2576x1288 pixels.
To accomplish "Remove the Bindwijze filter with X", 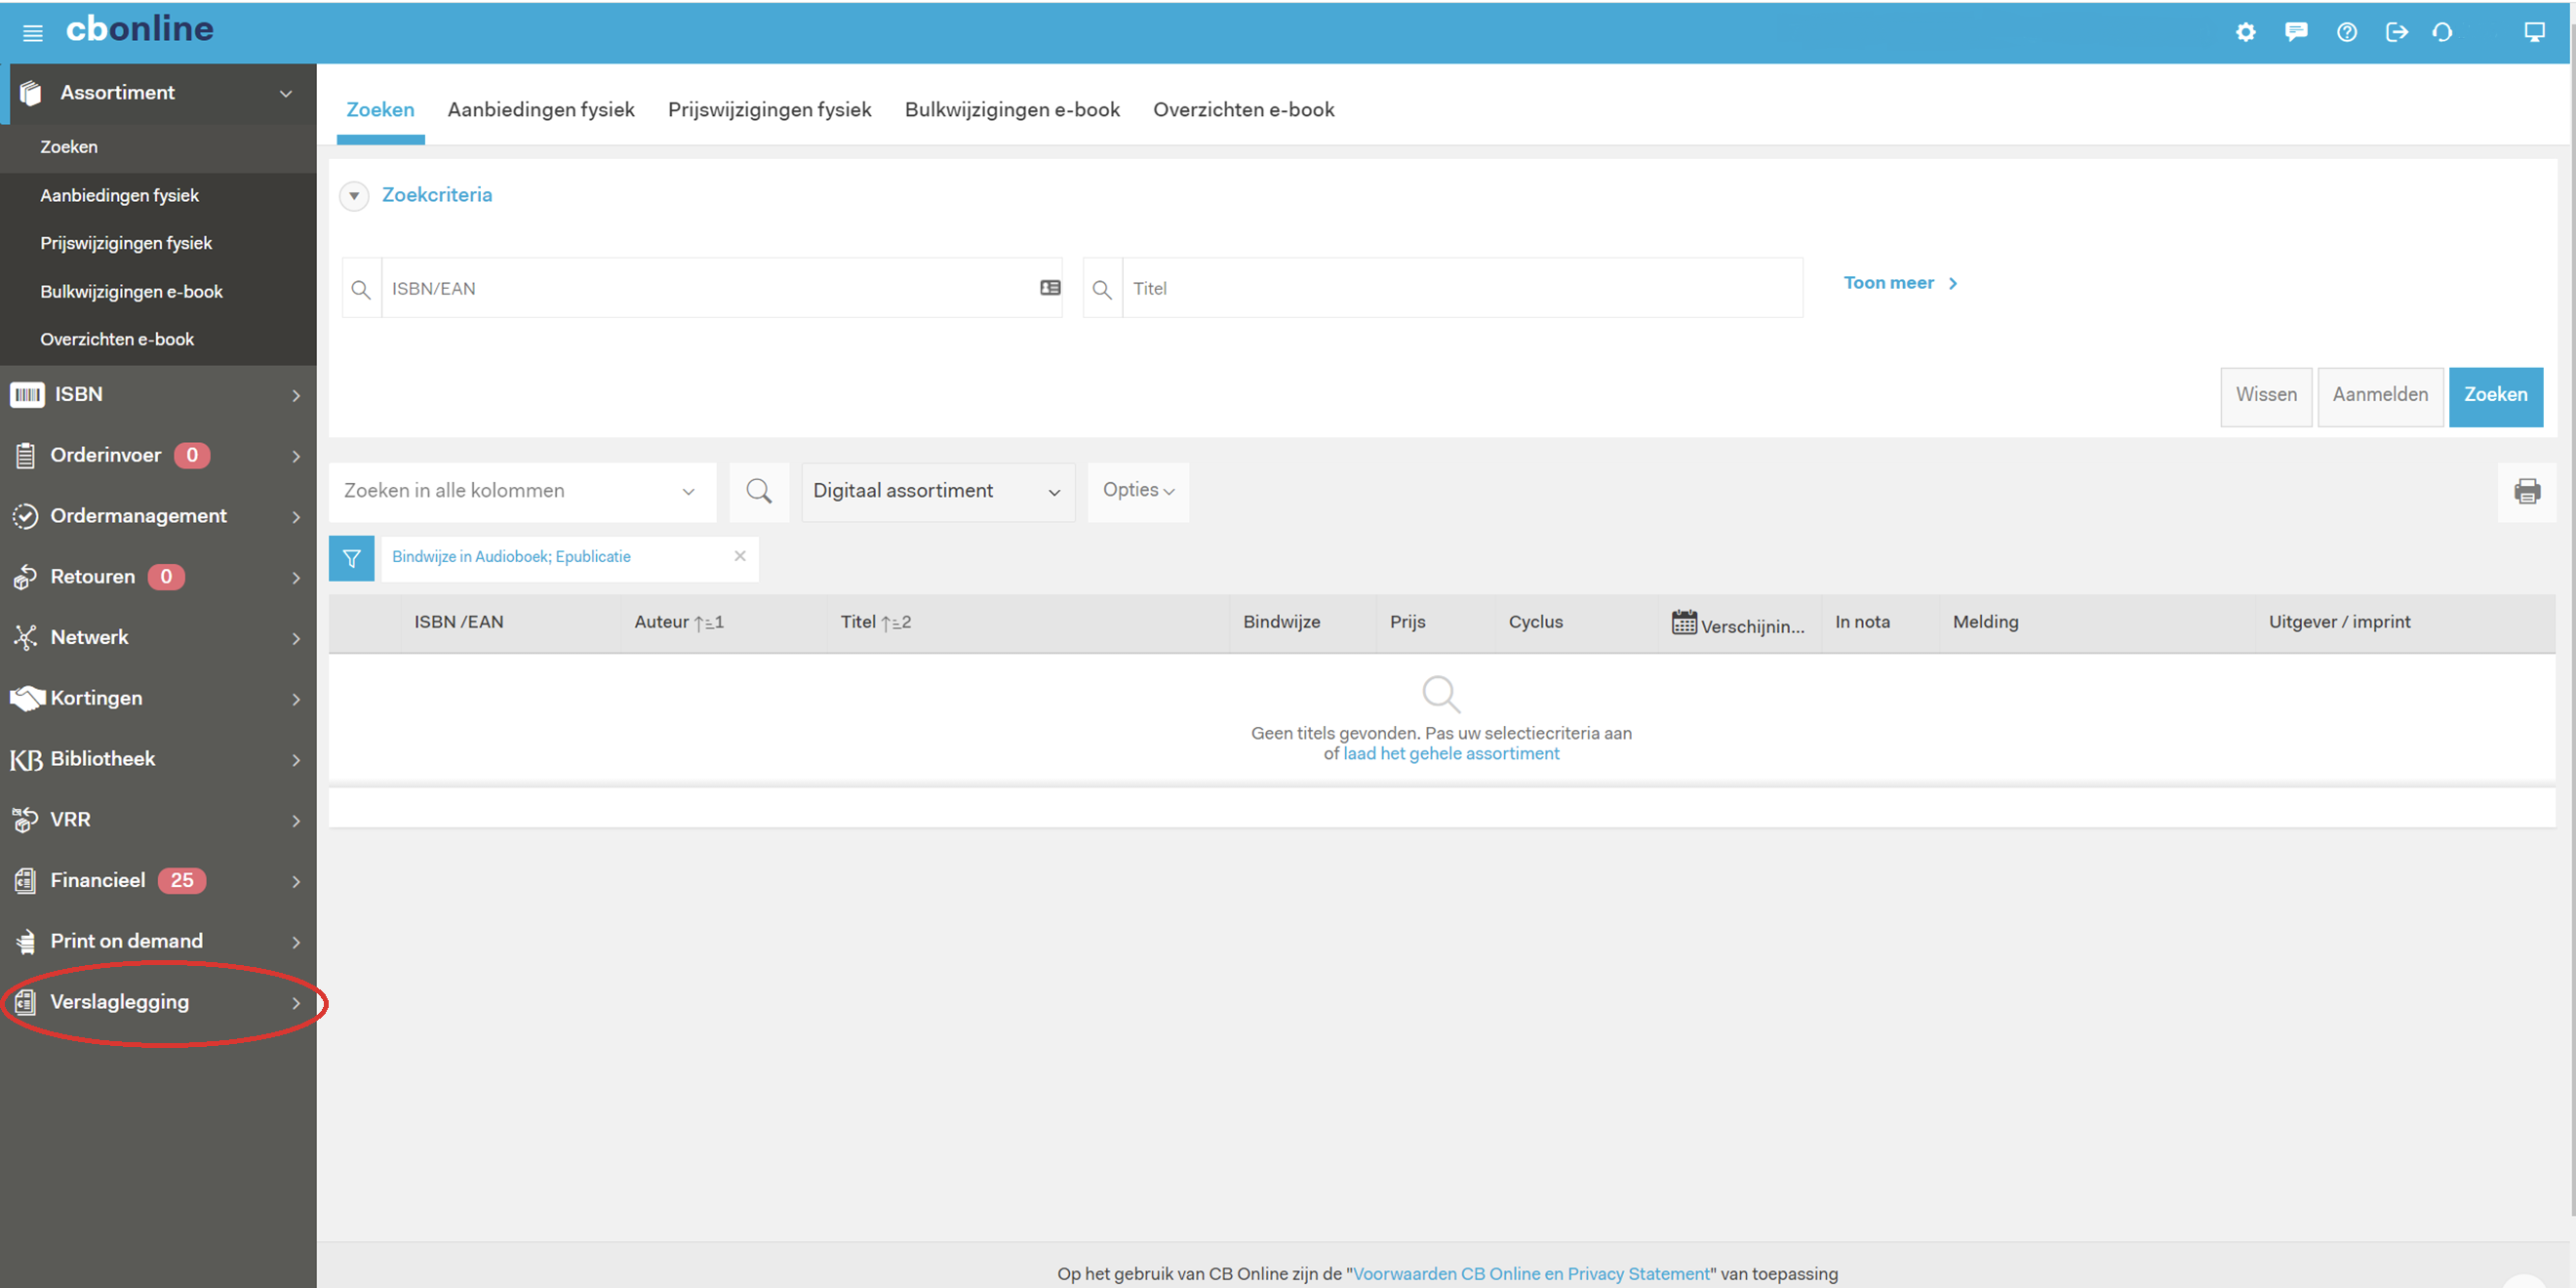I will click(x=740, y=556).
